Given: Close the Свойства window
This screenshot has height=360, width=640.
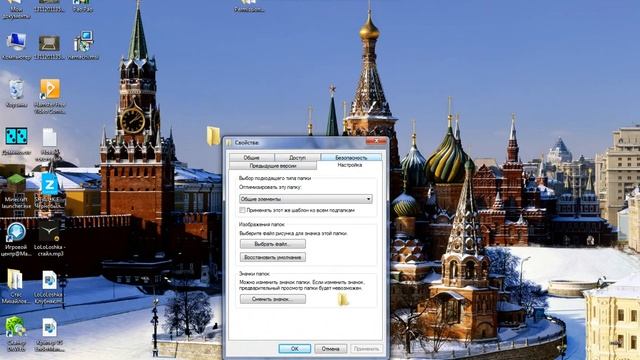Looking at the screenshot, I should click(376, 141).
